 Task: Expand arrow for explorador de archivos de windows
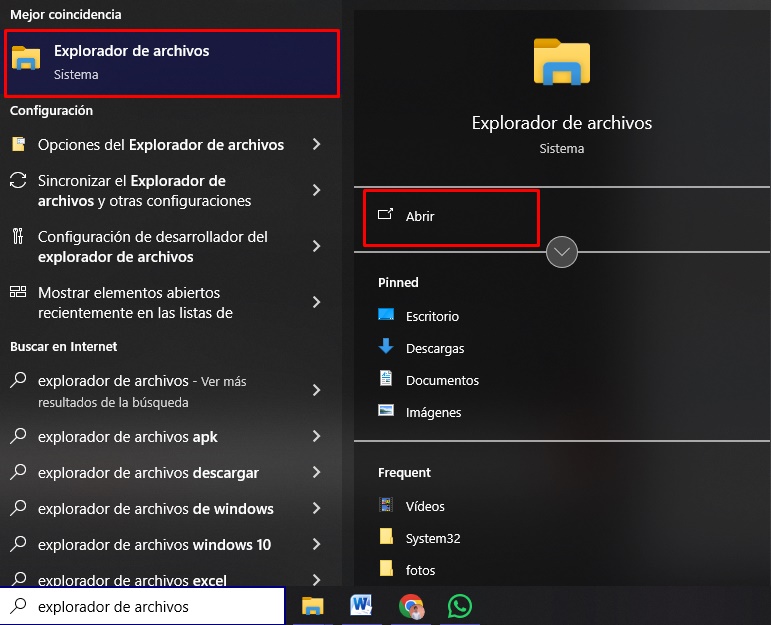click(317, 508)
